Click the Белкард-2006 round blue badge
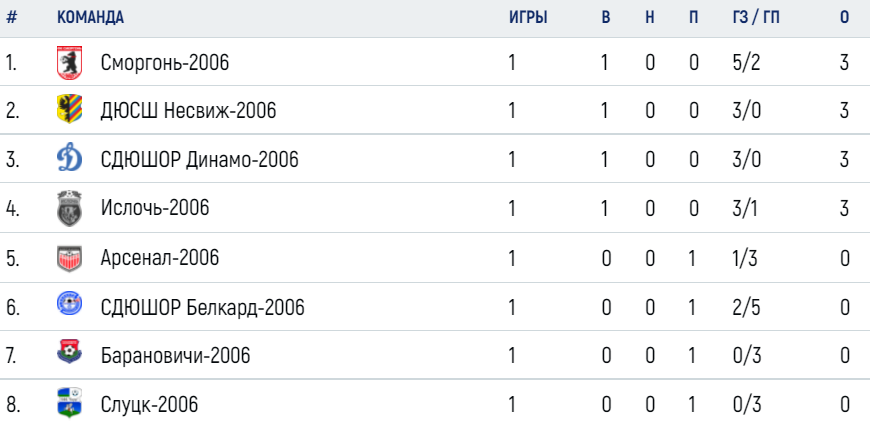870x422 pixels. coord(69,304)
